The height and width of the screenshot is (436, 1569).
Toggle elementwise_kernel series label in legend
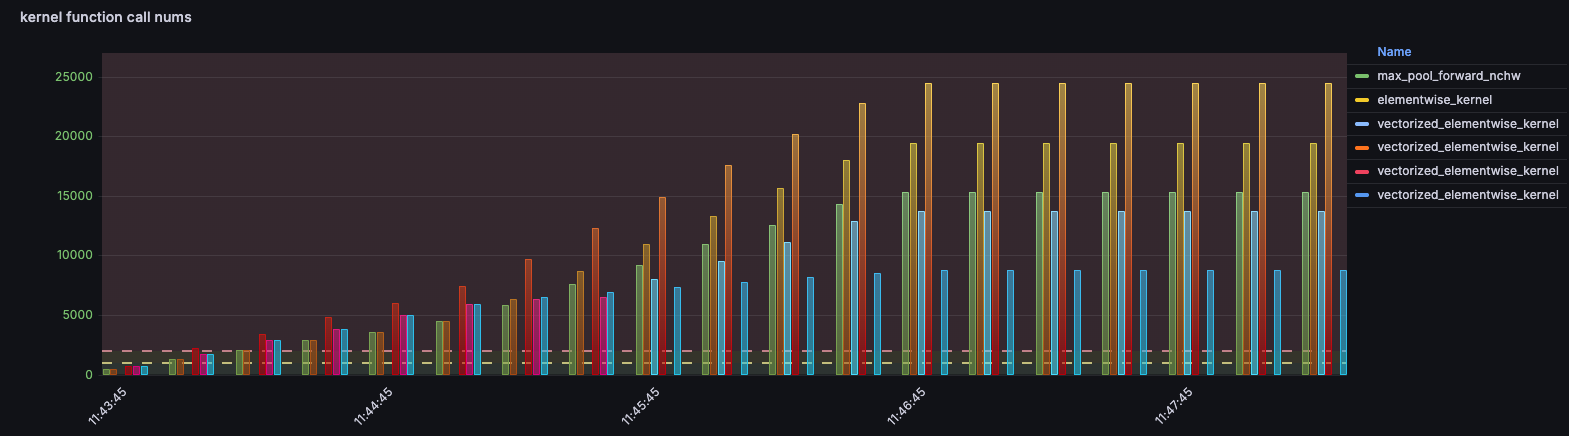tap(1434, 100)
